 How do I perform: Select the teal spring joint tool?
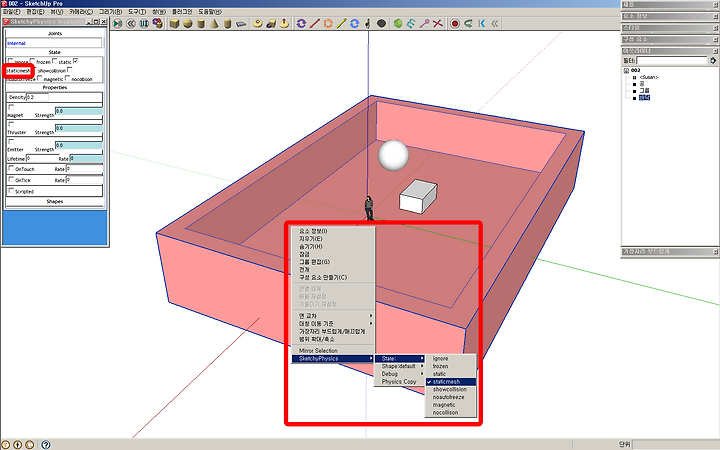click(x=411, y=23)
